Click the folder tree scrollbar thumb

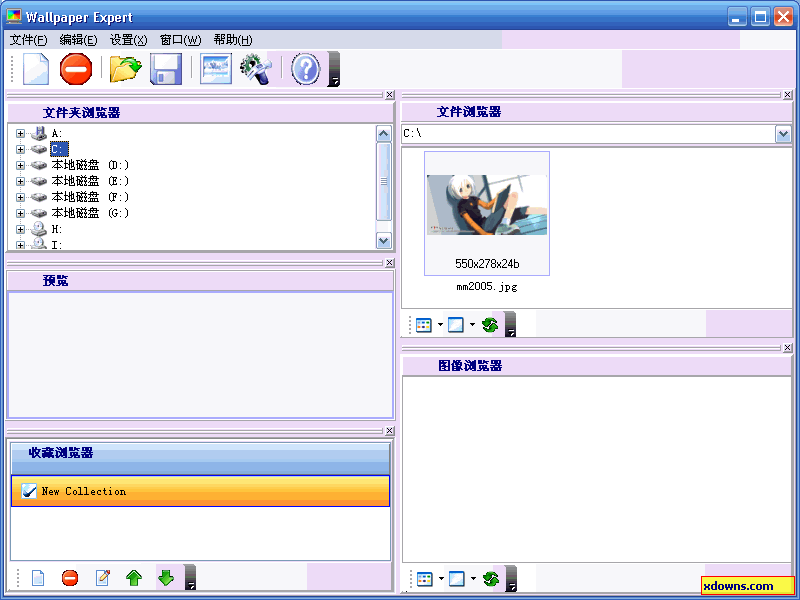pyautogui.click(x=384, y=182)
